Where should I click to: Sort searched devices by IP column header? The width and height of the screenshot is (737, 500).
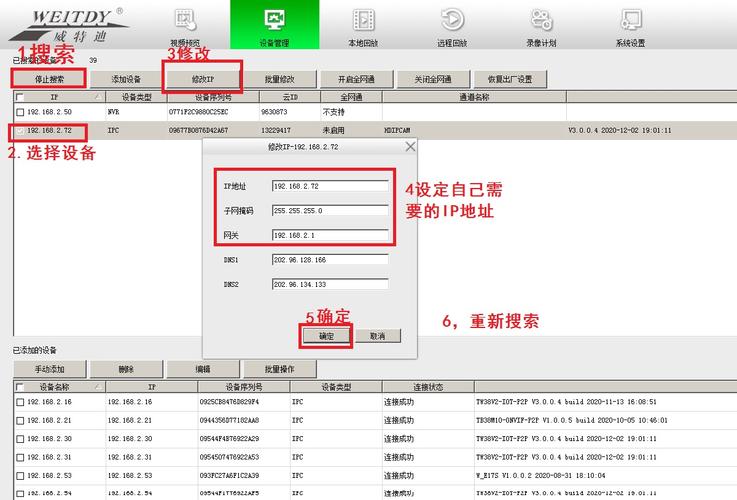pos(59,97)
